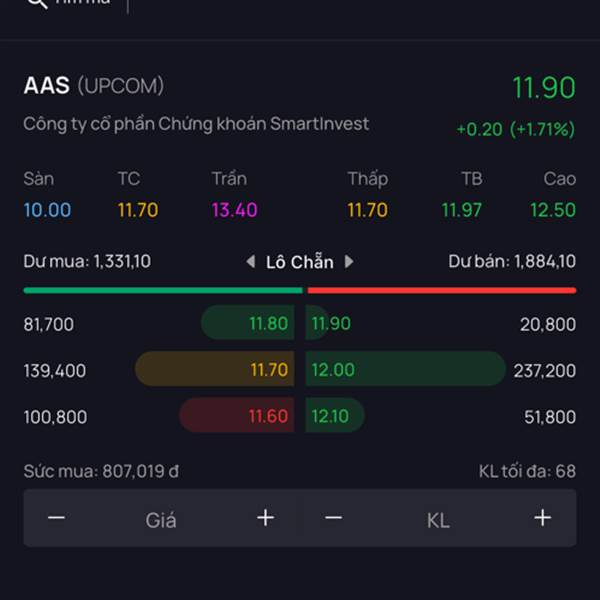Focus the KL quantity input field
This screenshot has height=600, width=600.
pyautogui.click(x=438, y=520)
